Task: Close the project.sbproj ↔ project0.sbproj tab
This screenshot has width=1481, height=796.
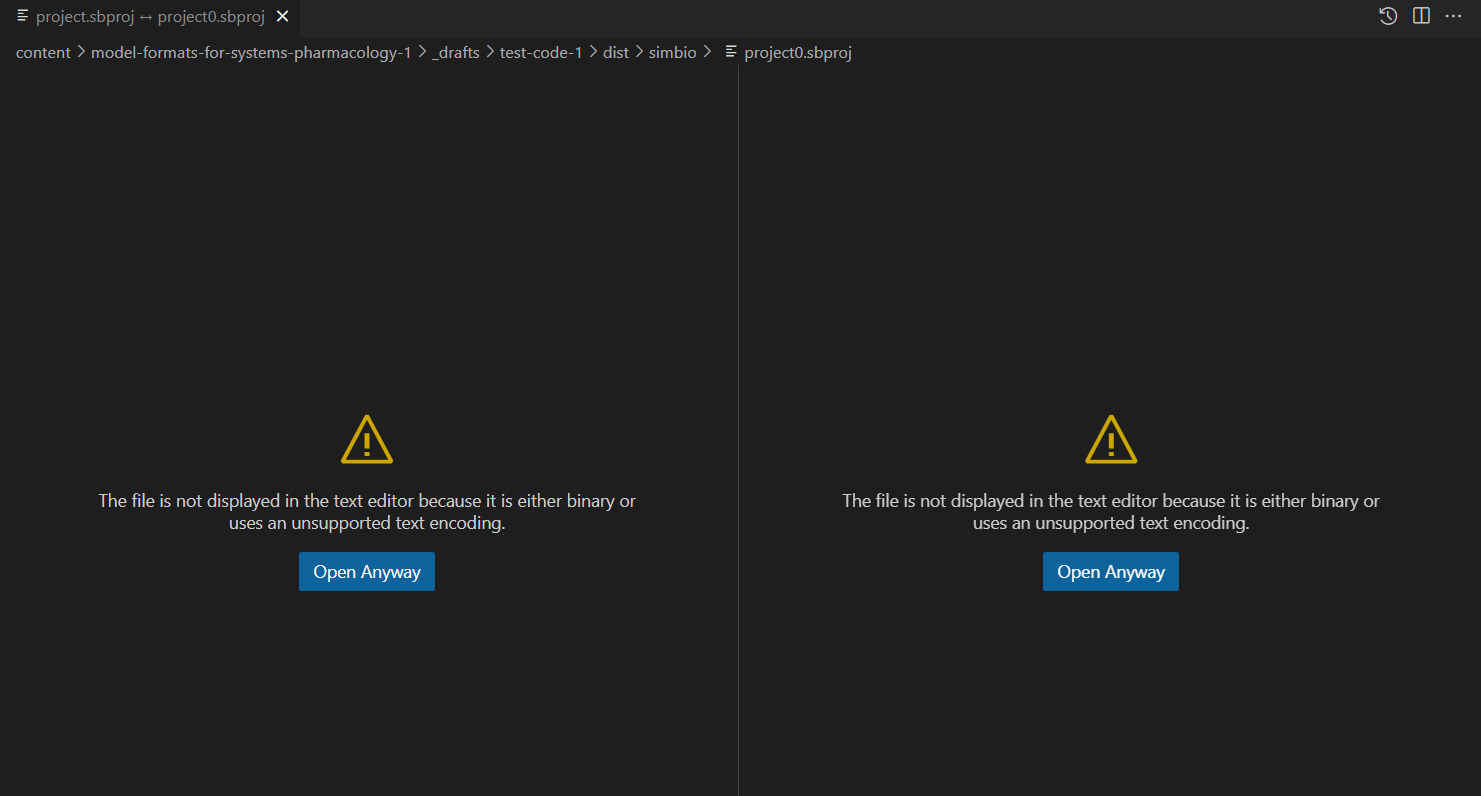Action: tap(282, 17)
